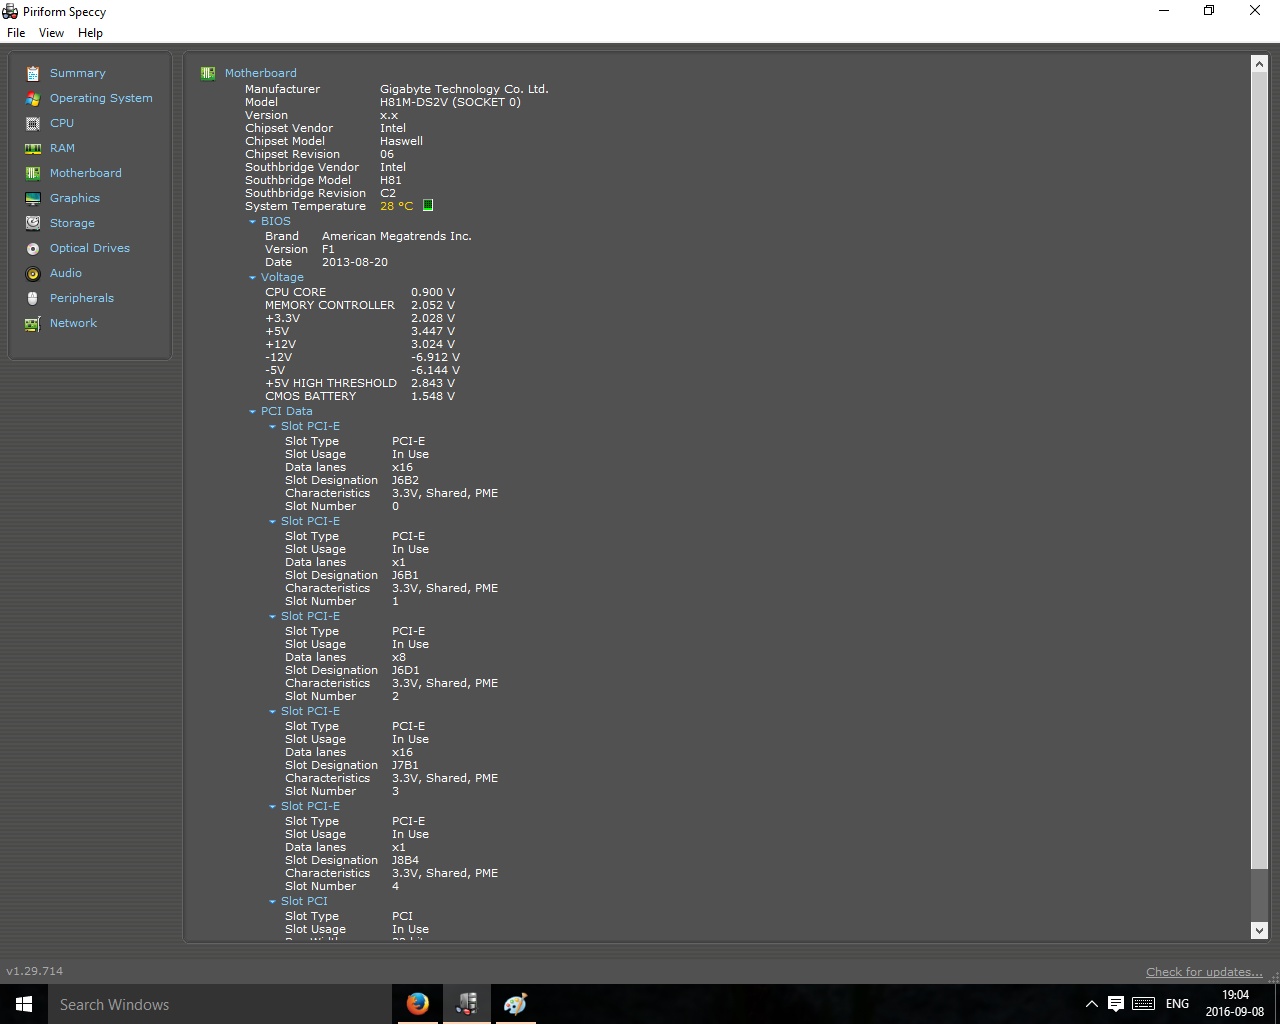Click the Motherboard section heading text

261,73
